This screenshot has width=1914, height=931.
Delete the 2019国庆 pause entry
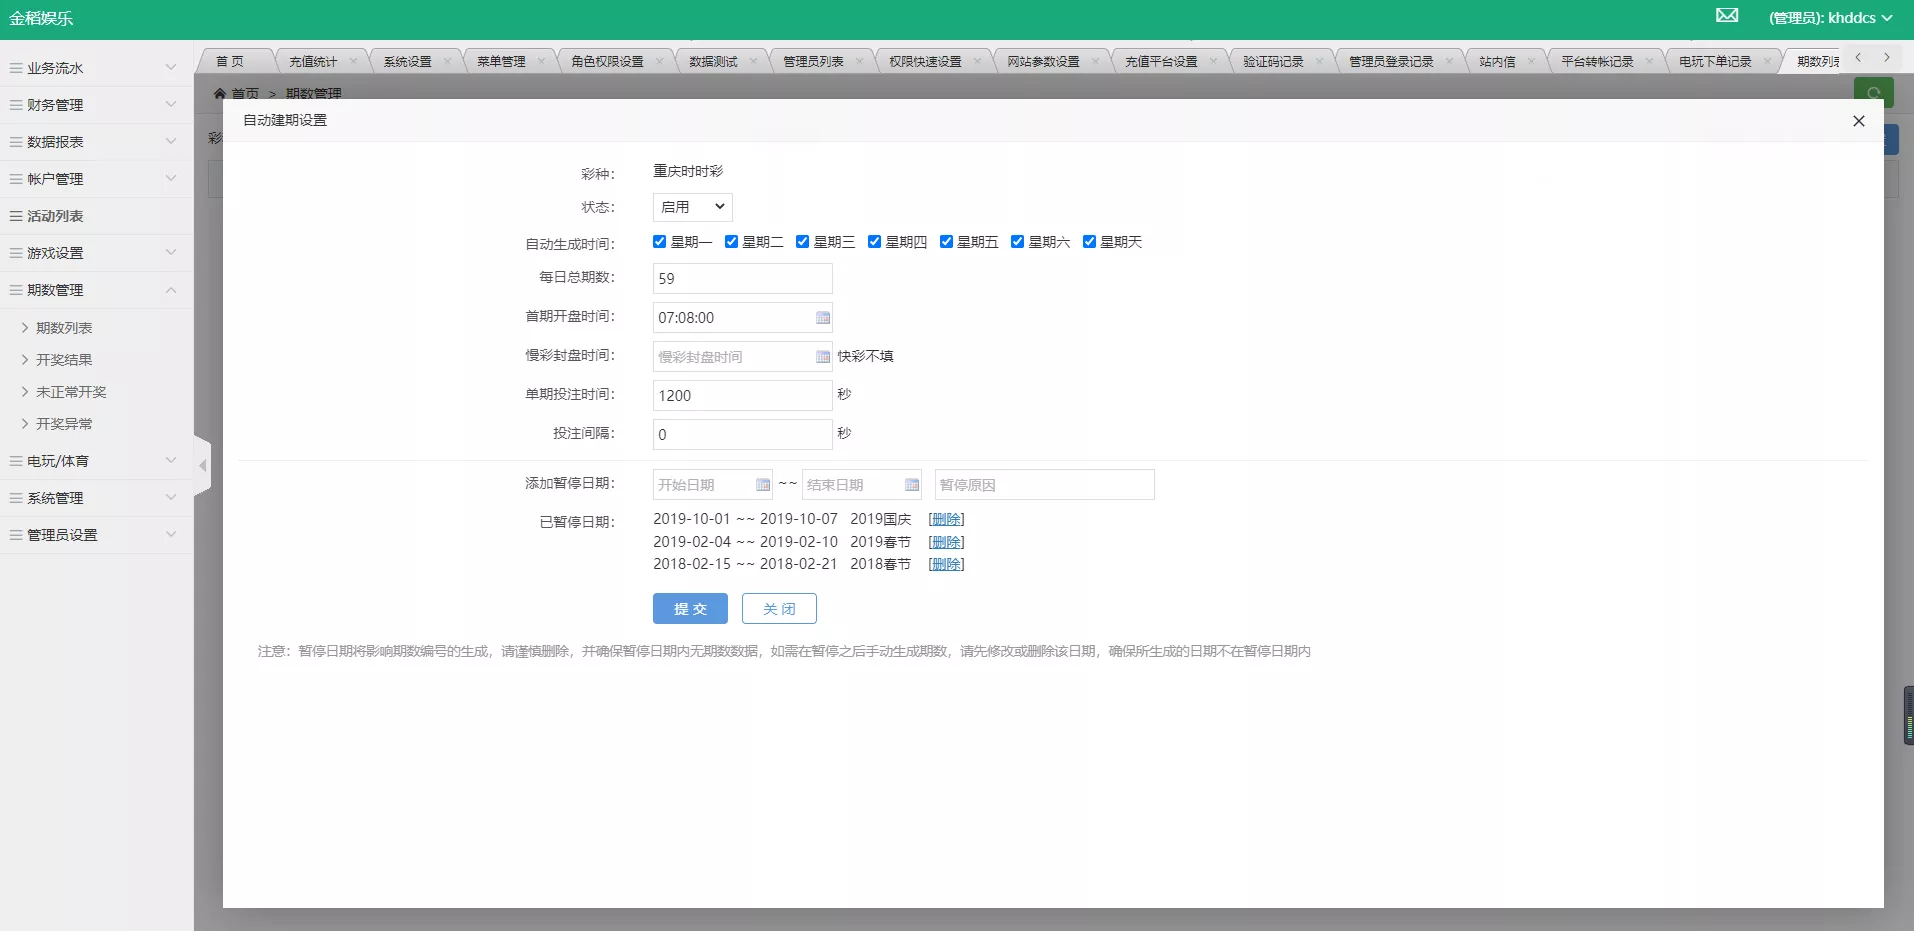(x=944, y=519)
